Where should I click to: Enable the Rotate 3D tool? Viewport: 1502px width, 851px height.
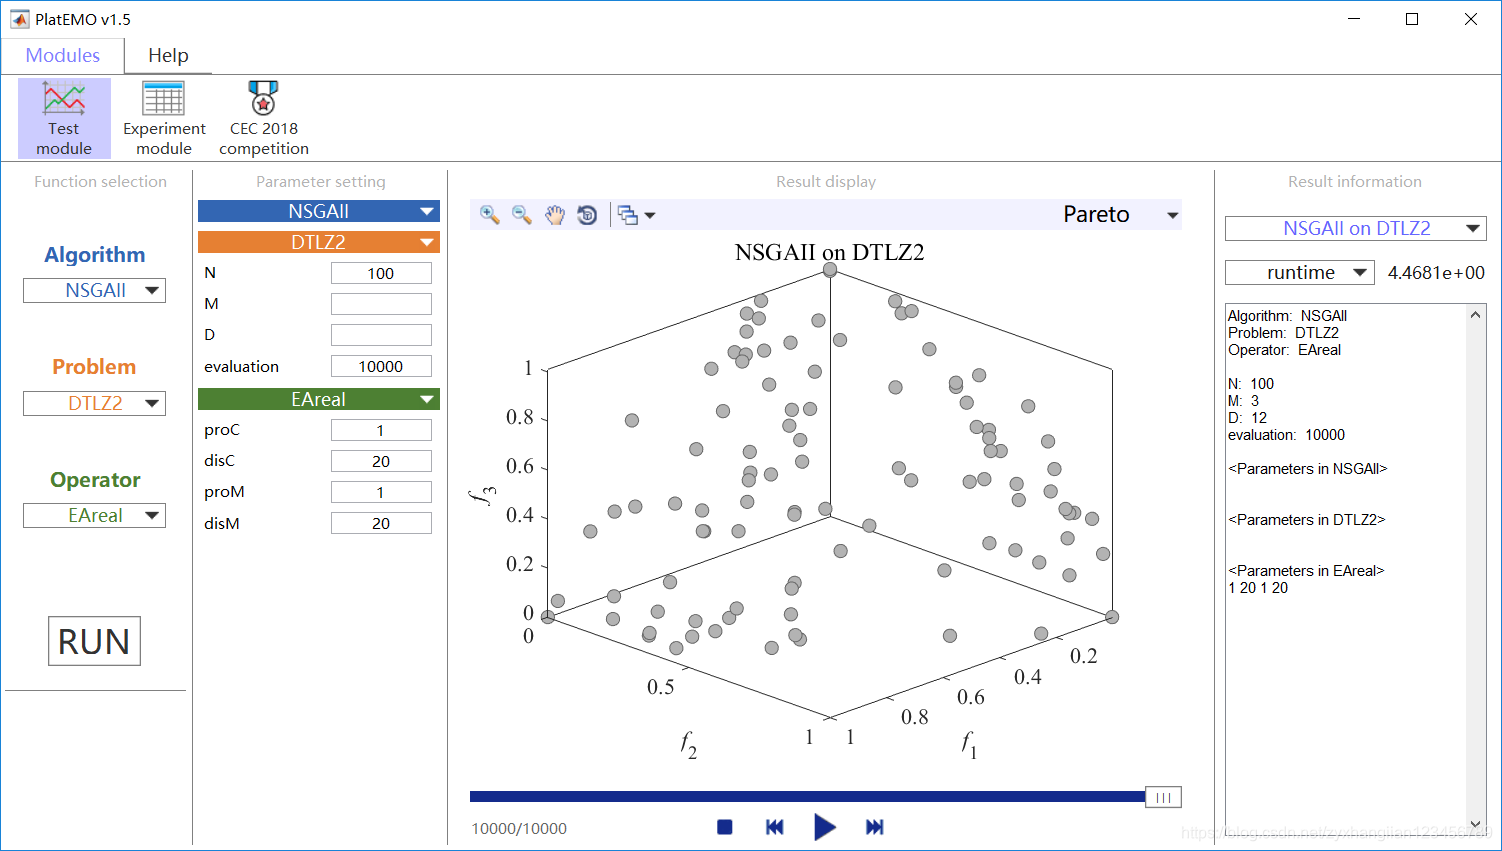(x=587, y=214)
